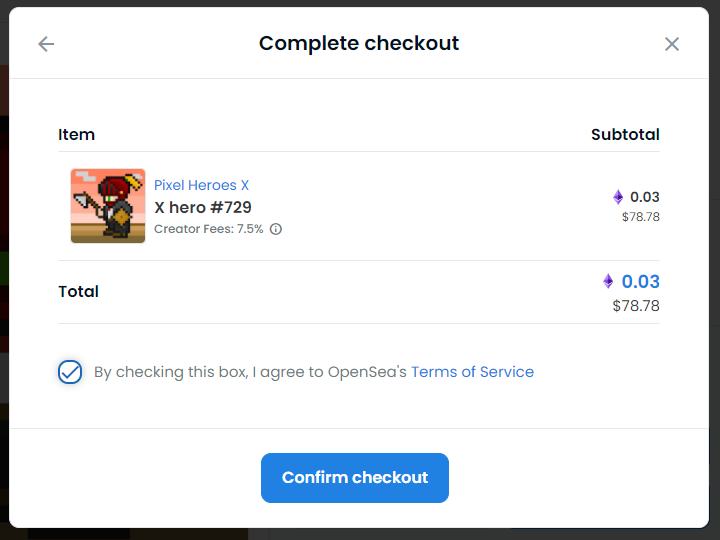
Task: Close the Complete checkout dialog
Action: tap(672, 44)
